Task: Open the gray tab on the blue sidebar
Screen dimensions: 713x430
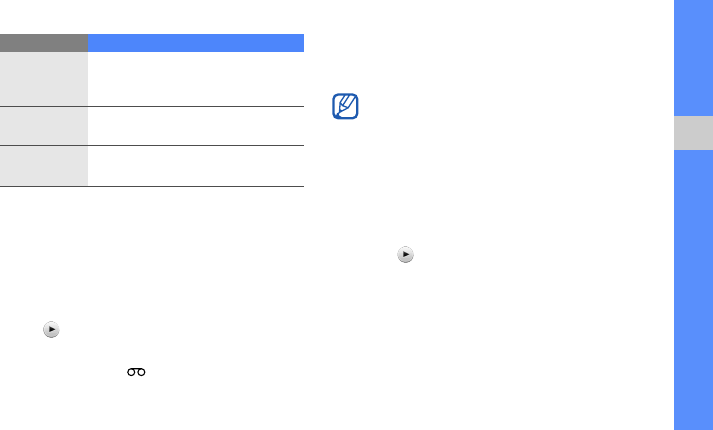Action: point(693,131)
